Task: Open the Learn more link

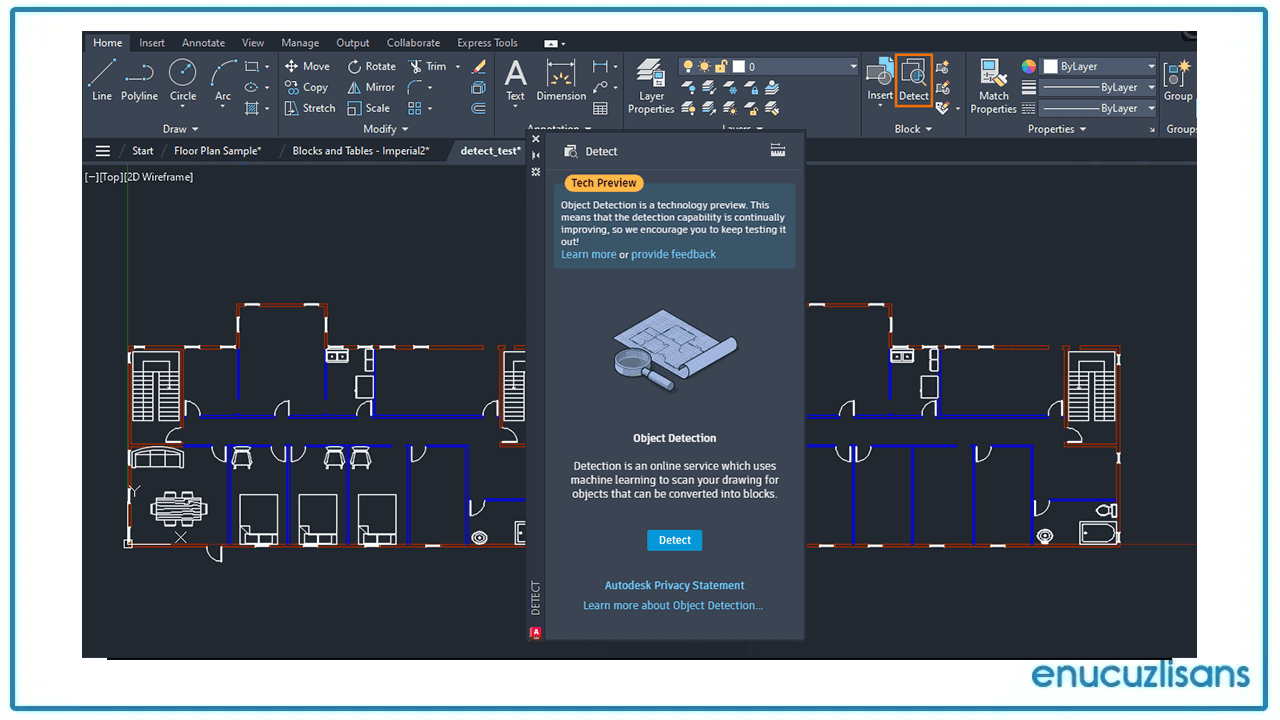Action: (588, 254)
